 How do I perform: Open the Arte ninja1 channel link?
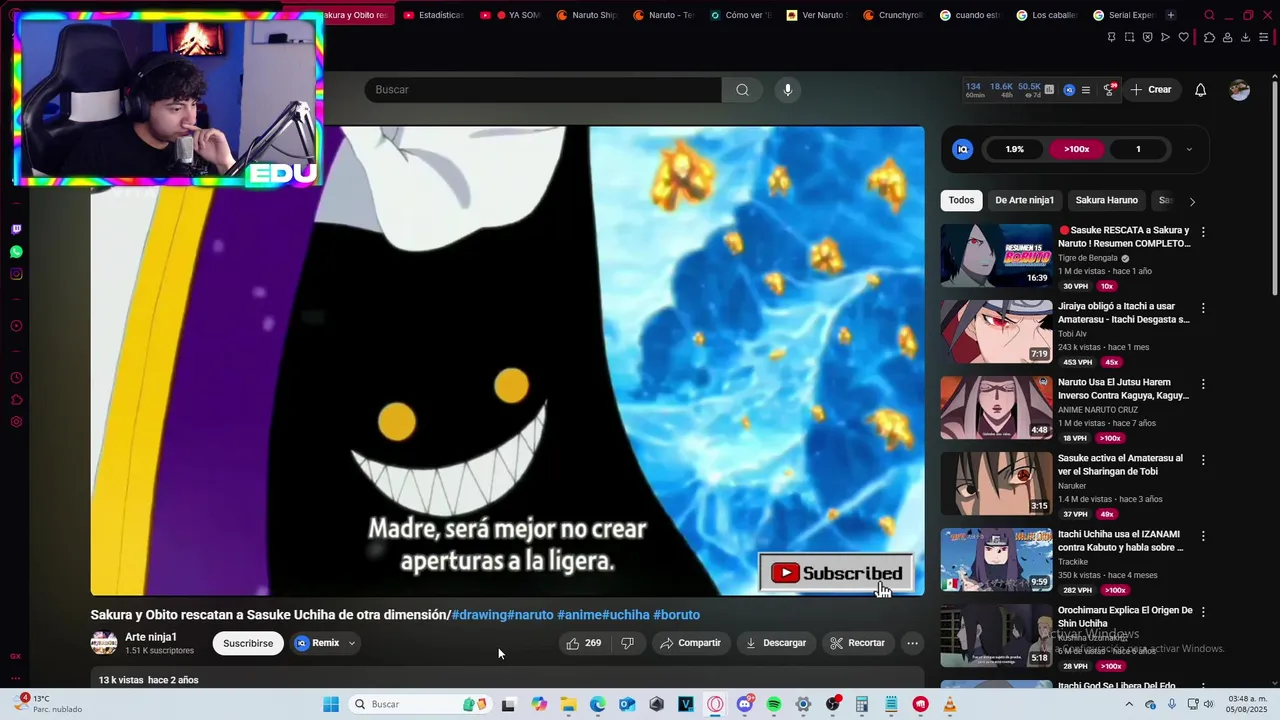151,637
